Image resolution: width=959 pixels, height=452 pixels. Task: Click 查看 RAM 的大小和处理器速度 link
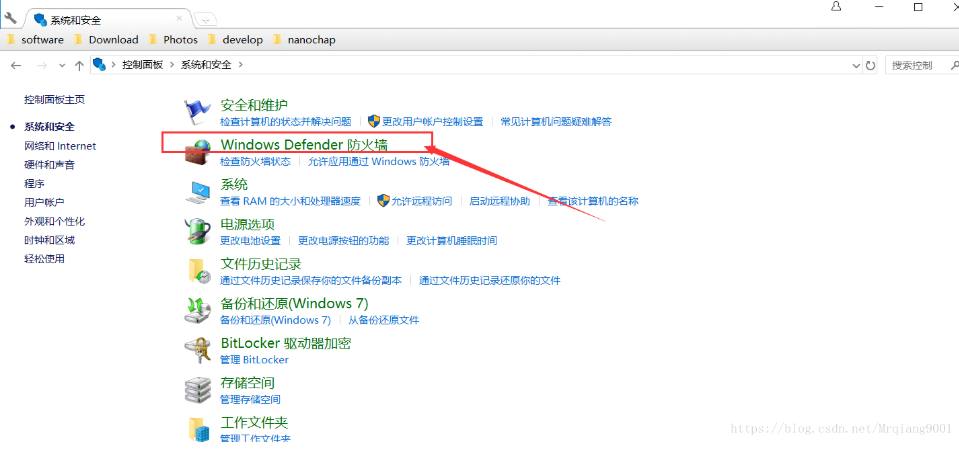click(x=291, y=201)
